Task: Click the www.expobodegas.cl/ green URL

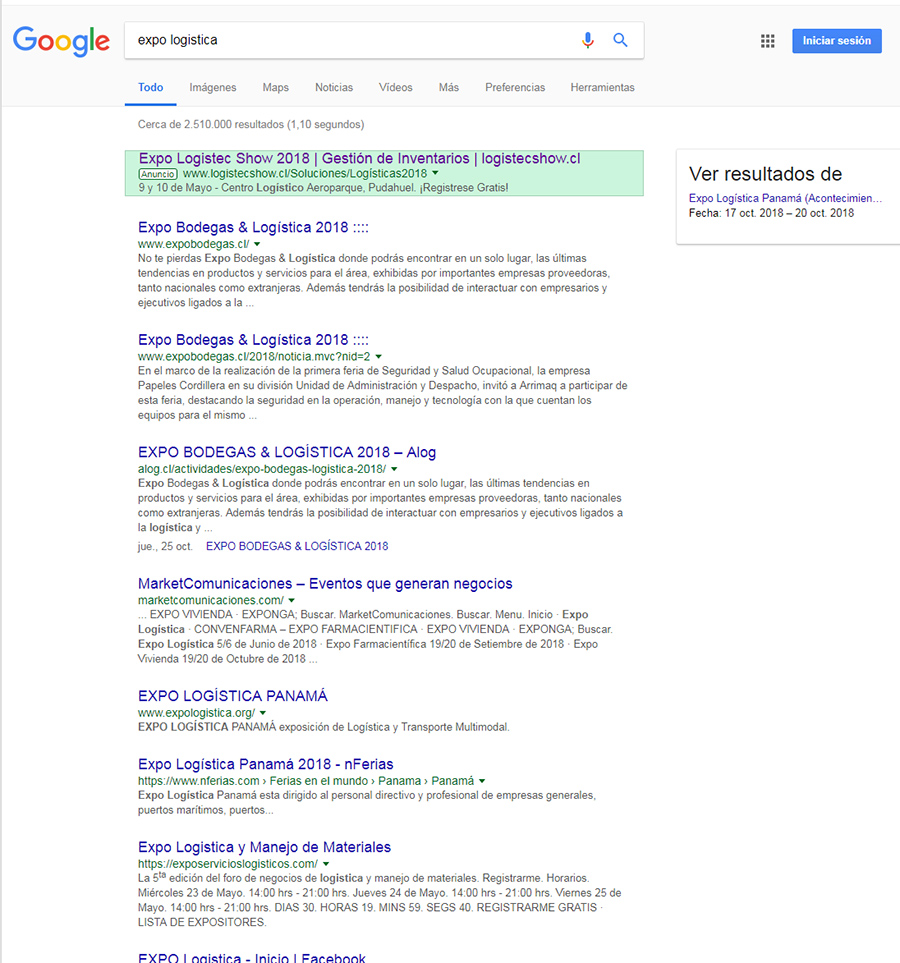Action: click(x=194, y=244)
